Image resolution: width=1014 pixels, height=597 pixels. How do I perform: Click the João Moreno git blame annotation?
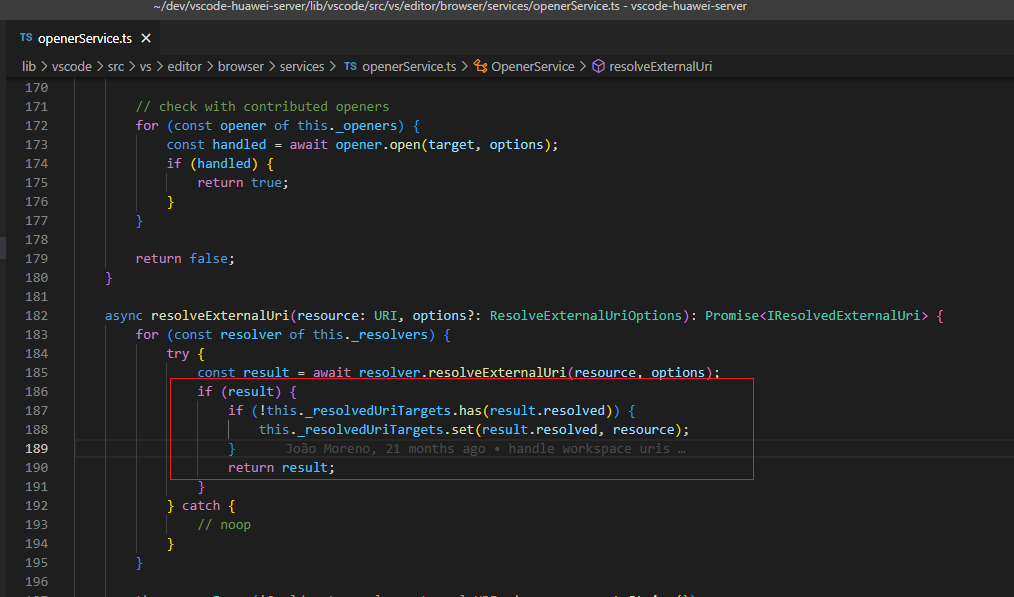[484, 449]
